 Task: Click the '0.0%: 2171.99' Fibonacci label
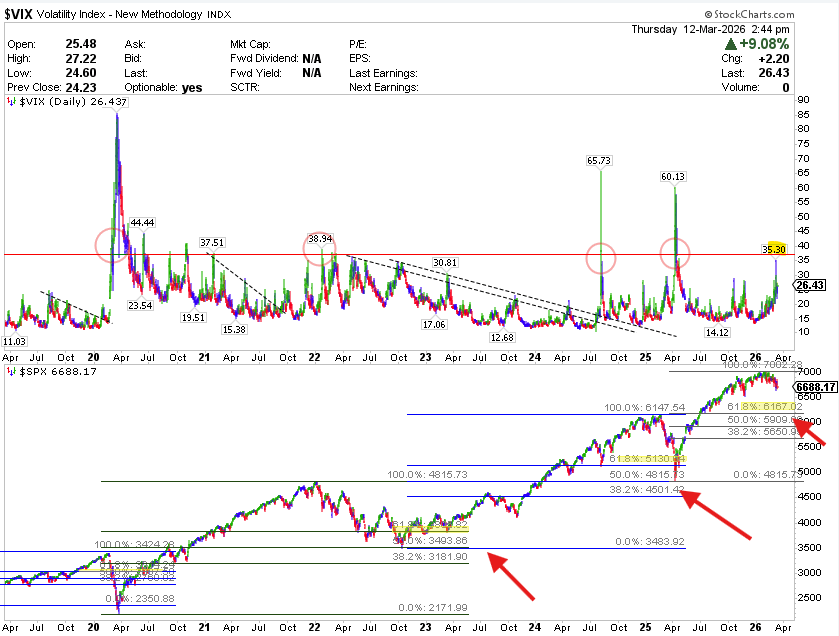pos(433,608)
